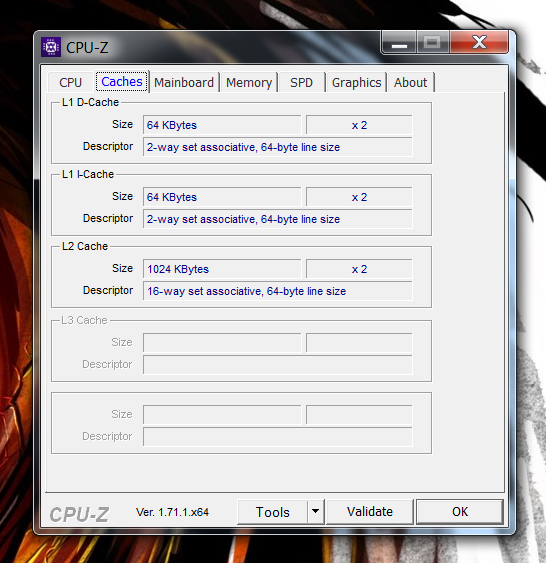This screenshot has width=546, height=563.
Task: Click the L1 I-Cache descriptor field
Action: click(x=277, y=219)
